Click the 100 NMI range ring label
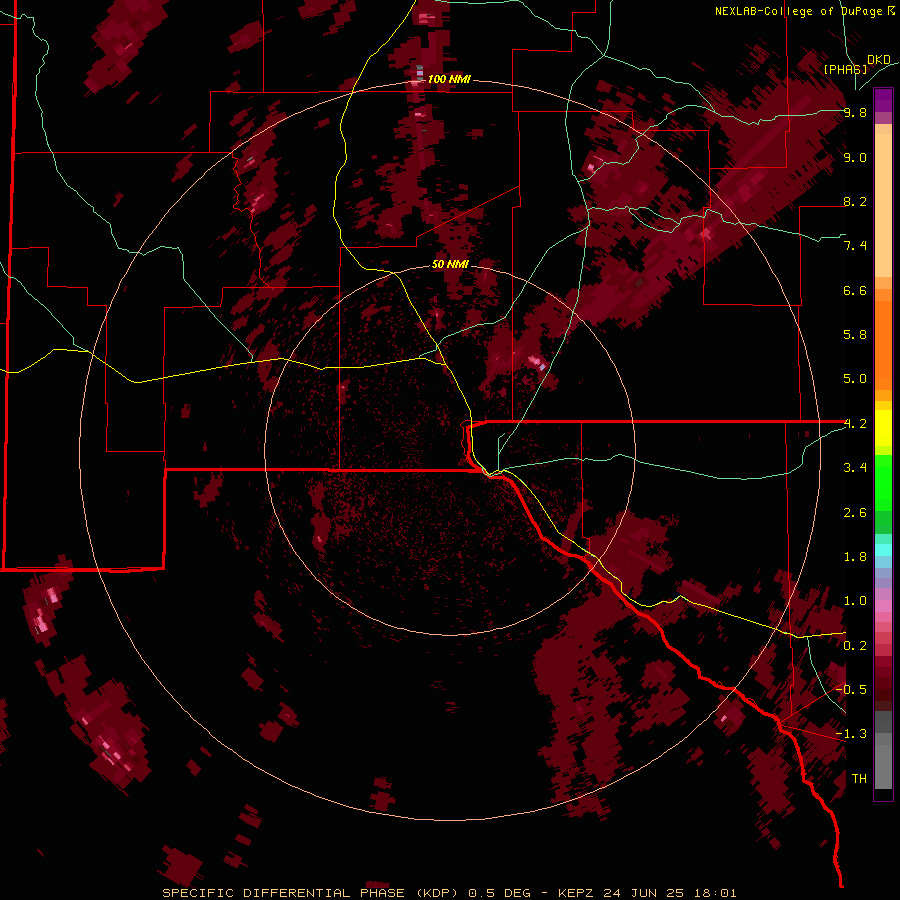The height and width of the screenshot is (900, 900). click(x=449, y=79)
